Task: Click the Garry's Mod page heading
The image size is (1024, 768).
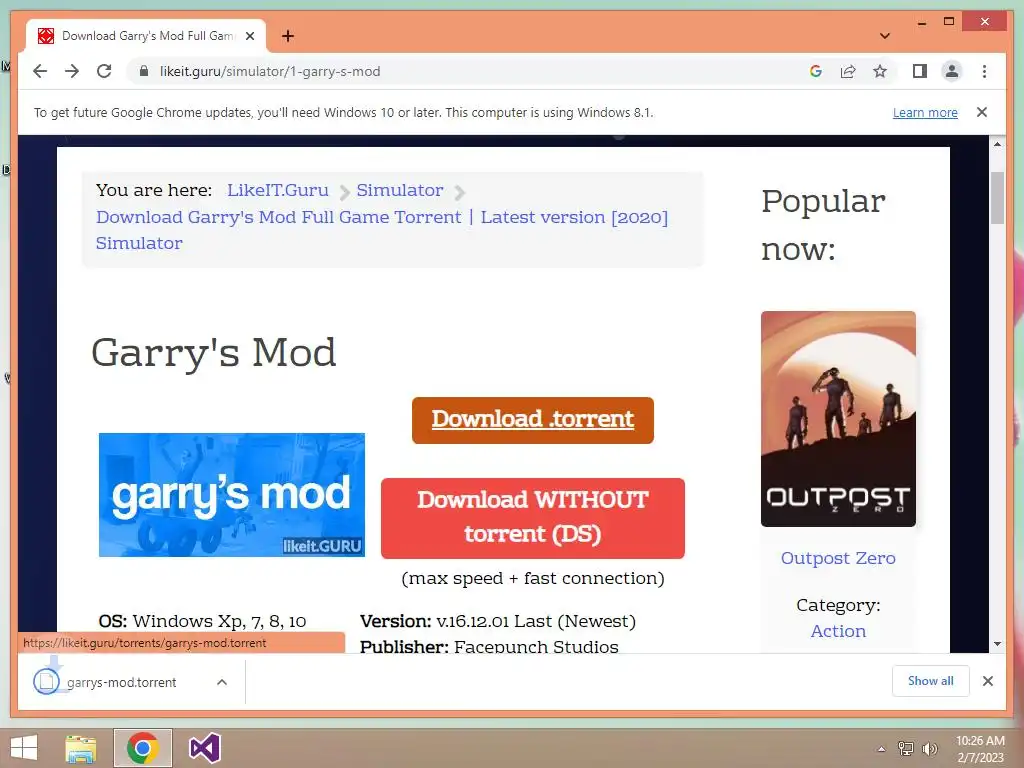Action: pyautogui.click(x=214, y=353)
